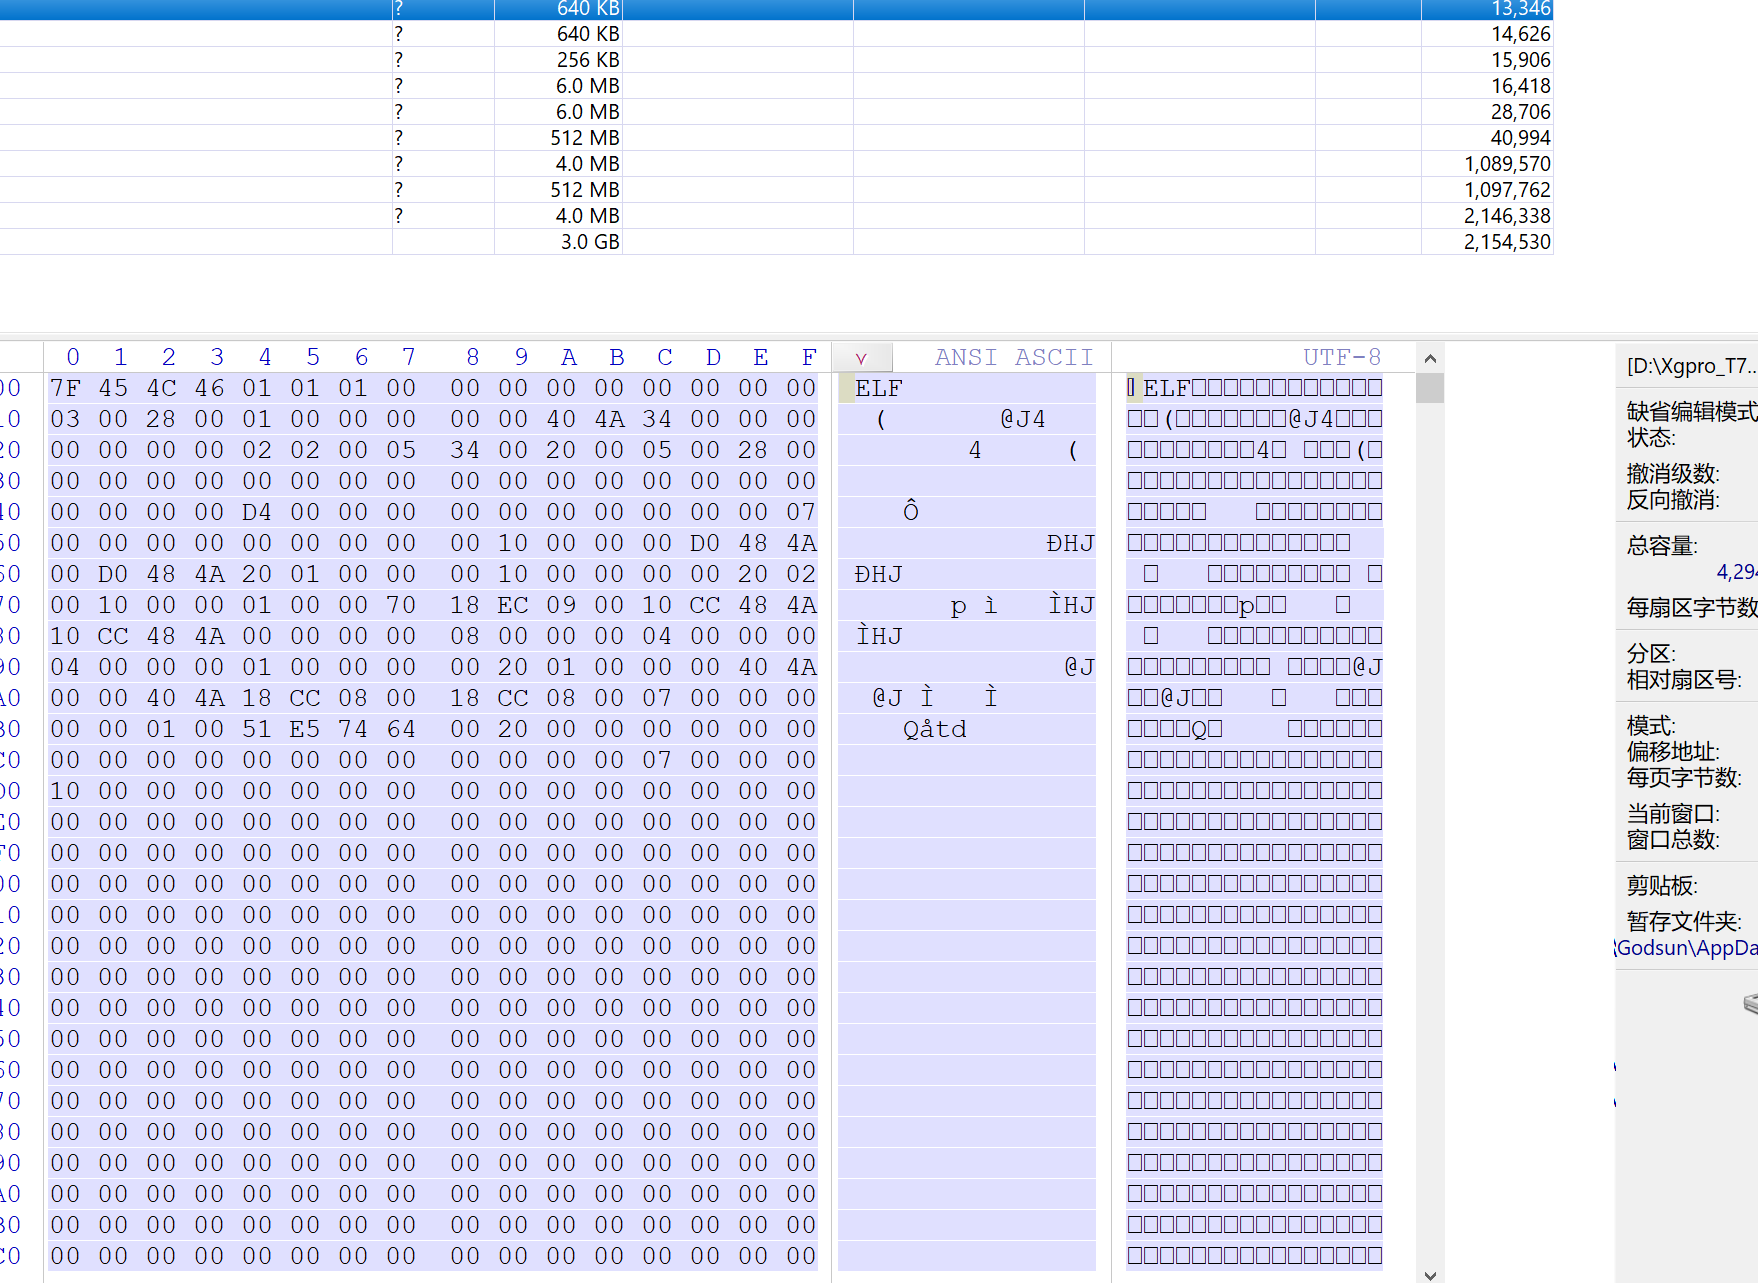The image size is (1758, 1283).
Task: Click the 7F byte at hex offset zero
Action: 65,388
